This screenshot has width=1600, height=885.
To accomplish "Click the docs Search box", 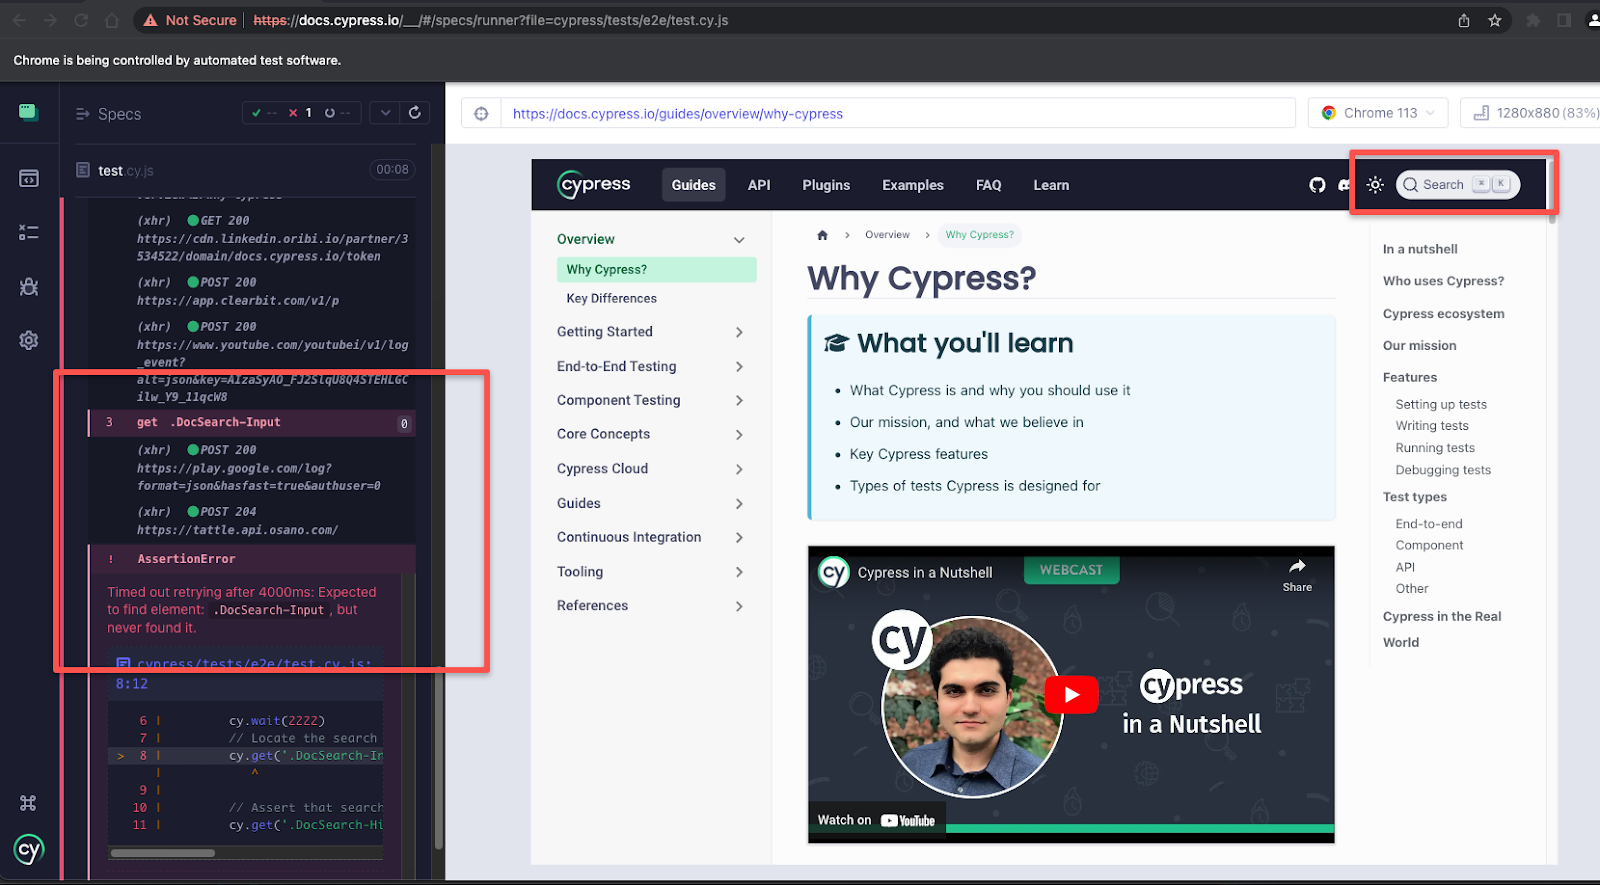I will [1457, 185].
